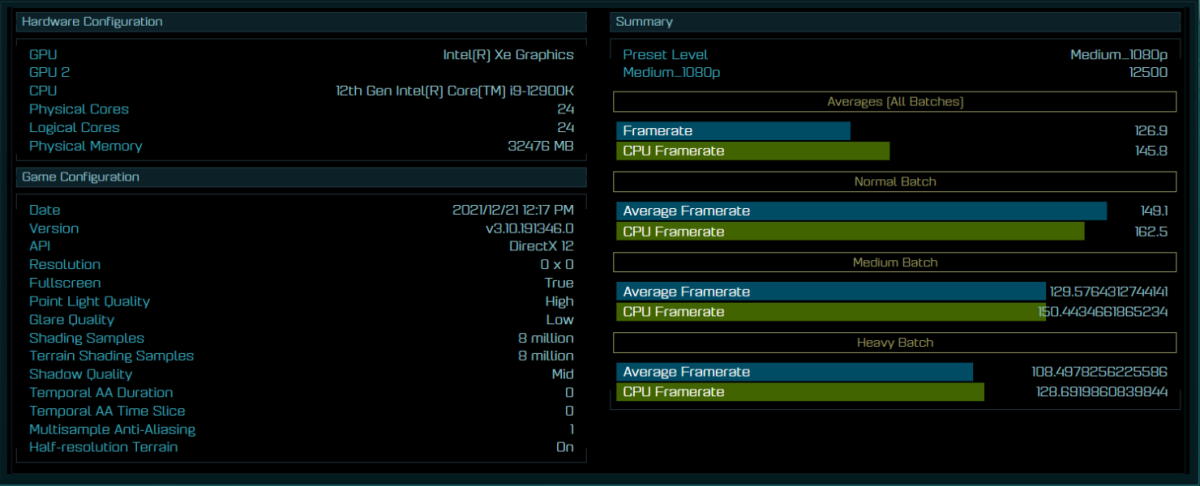Click the green CPU Framerate bar under Averages
Viewport: 1200px width, 486px height.
[752, 151]
